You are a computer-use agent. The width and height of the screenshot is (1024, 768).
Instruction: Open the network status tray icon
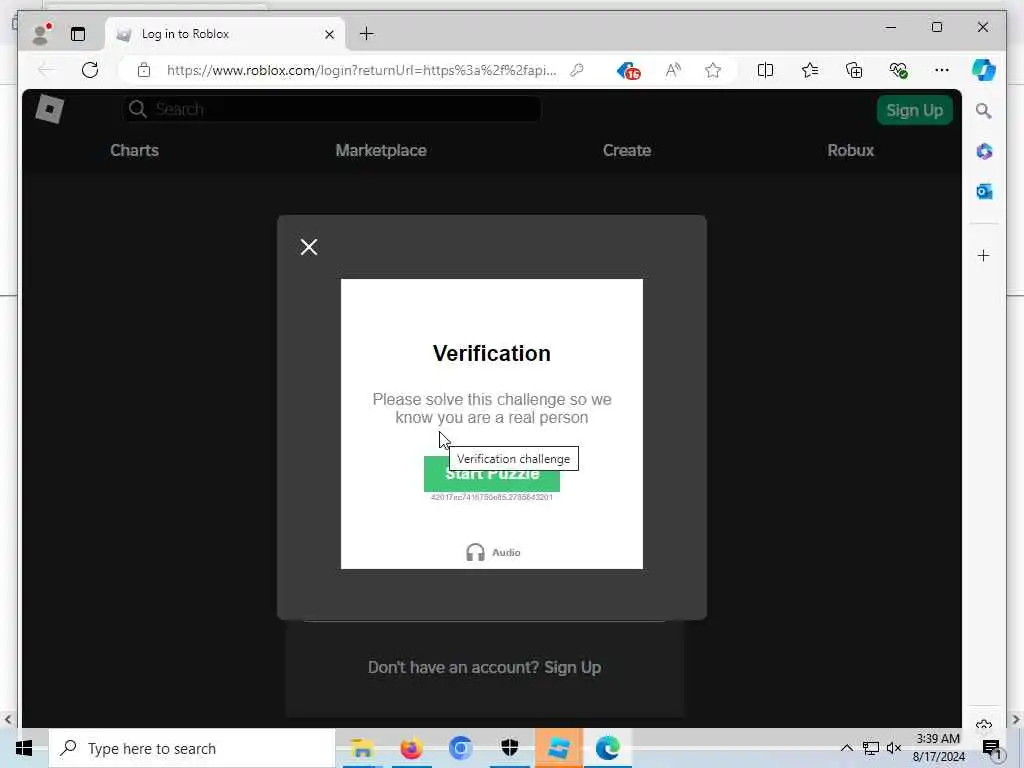871,748
